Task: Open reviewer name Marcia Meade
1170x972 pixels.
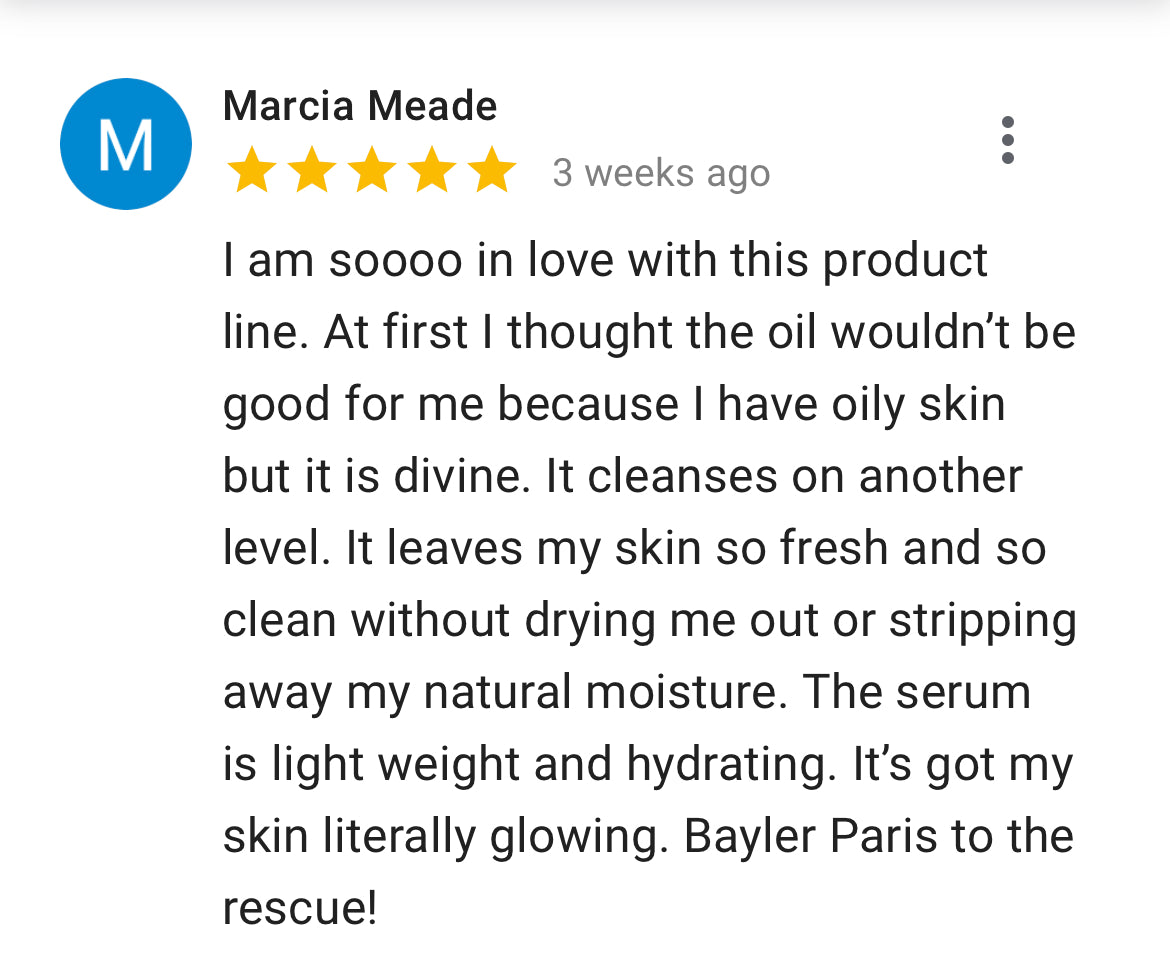Action: click(360, 106)
